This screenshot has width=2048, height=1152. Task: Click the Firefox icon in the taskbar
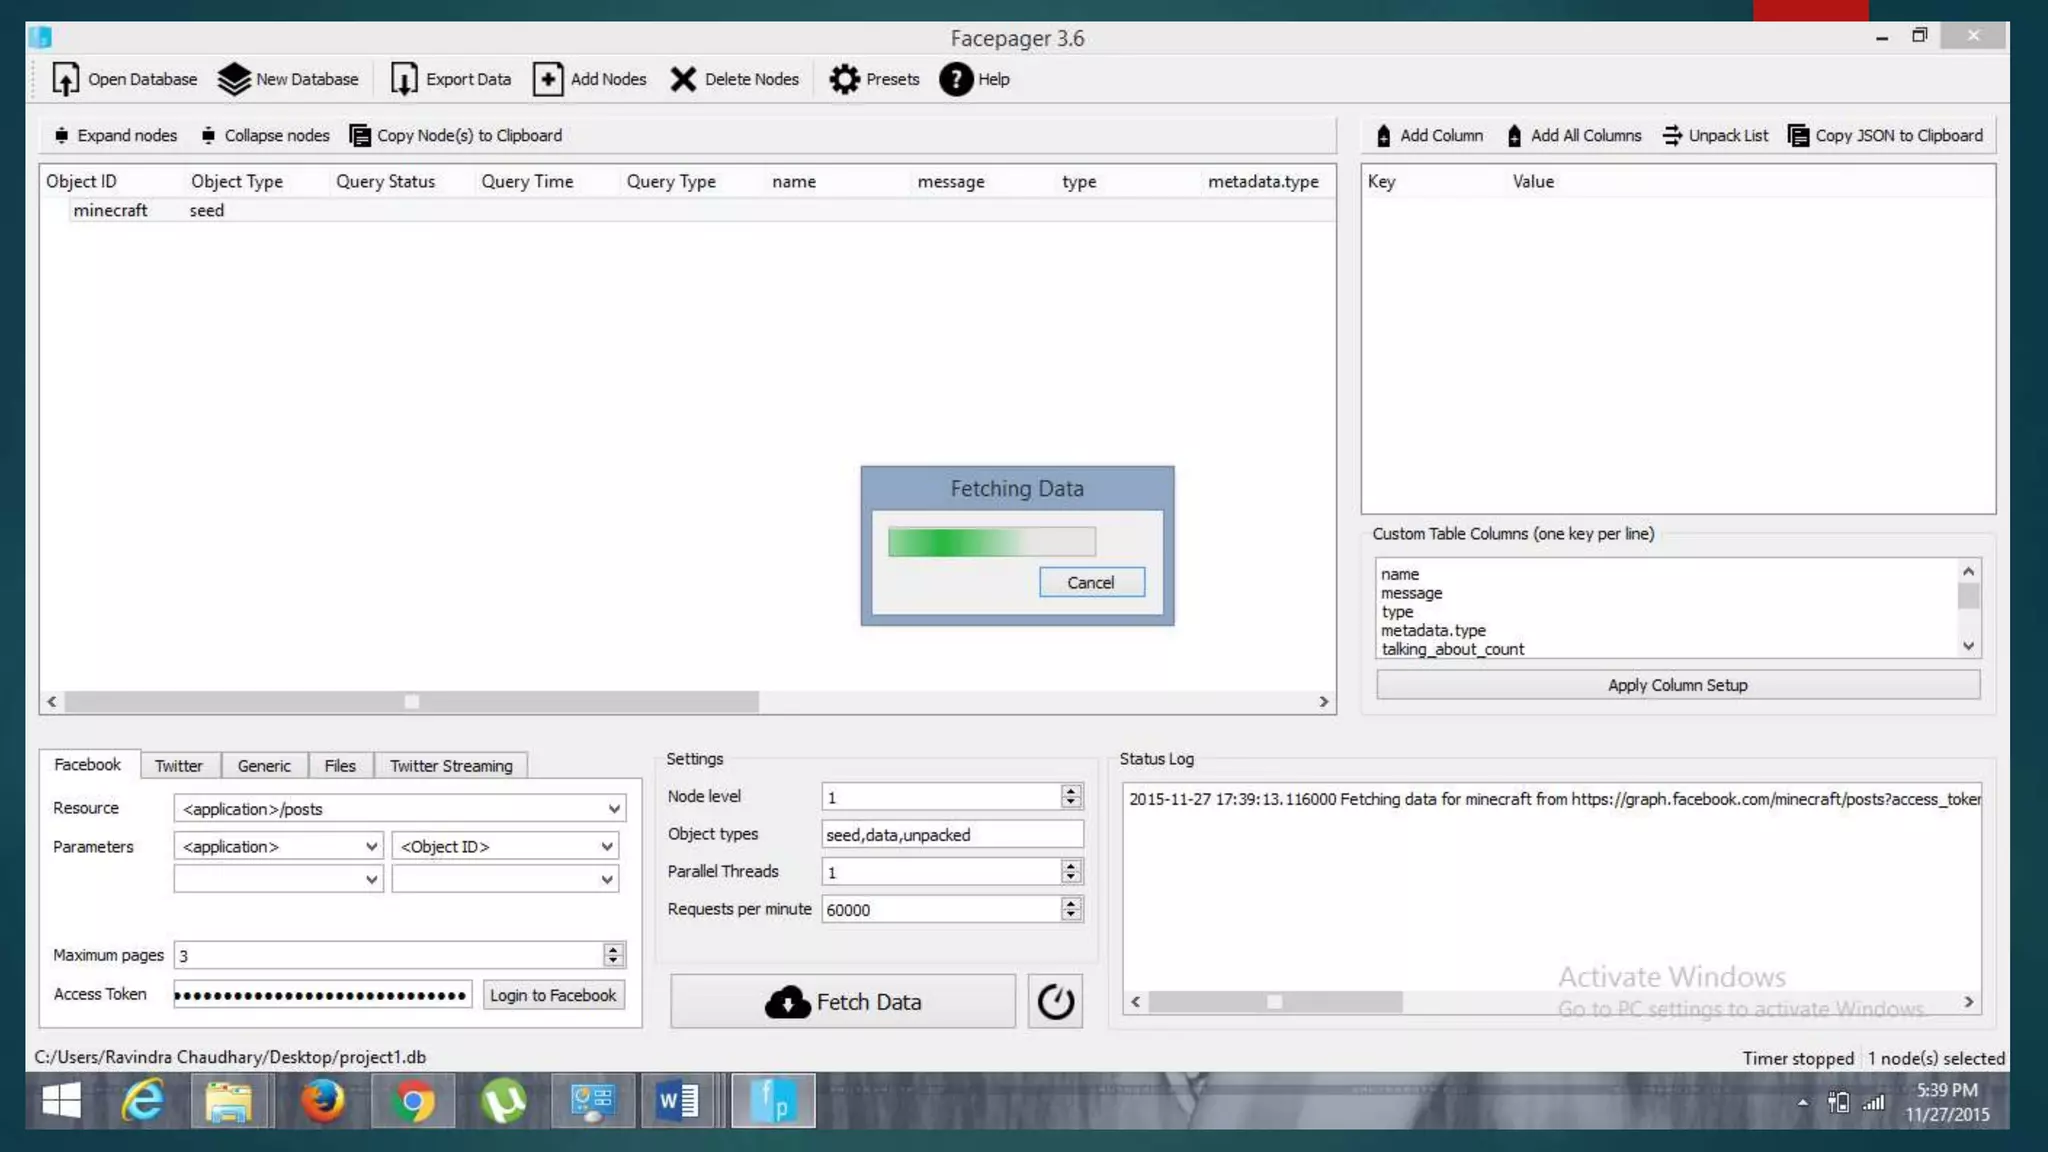tap(322, 1101)
